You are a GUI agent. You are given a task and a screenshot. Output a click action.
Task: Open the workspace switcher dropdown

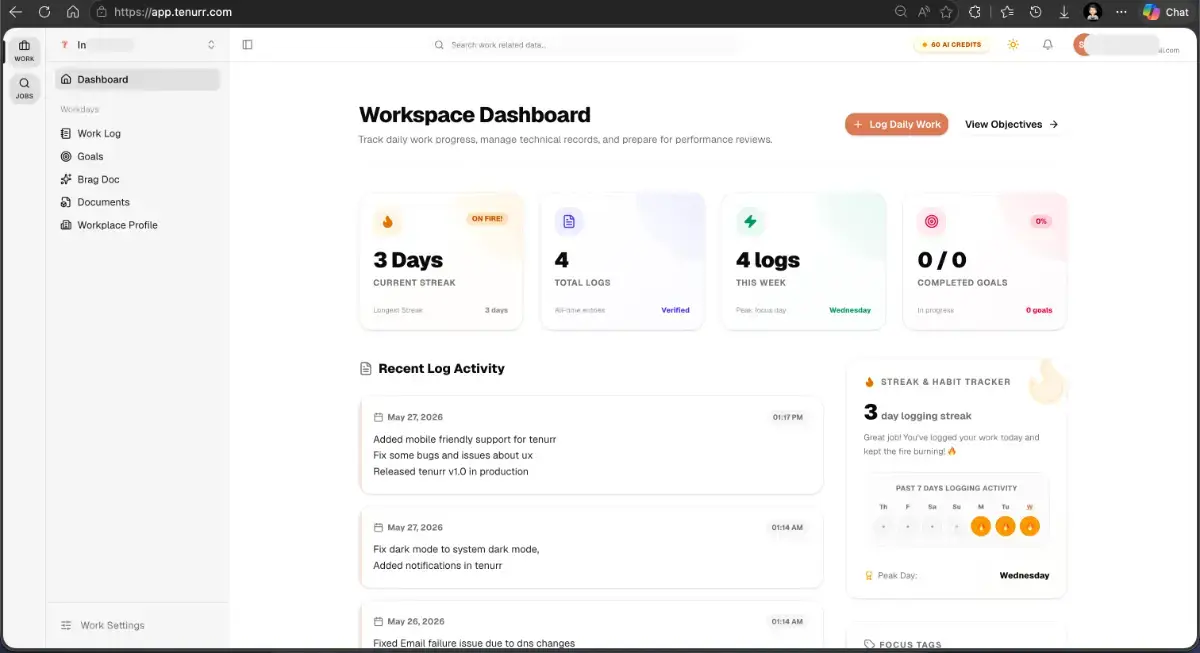coord(138,45)
